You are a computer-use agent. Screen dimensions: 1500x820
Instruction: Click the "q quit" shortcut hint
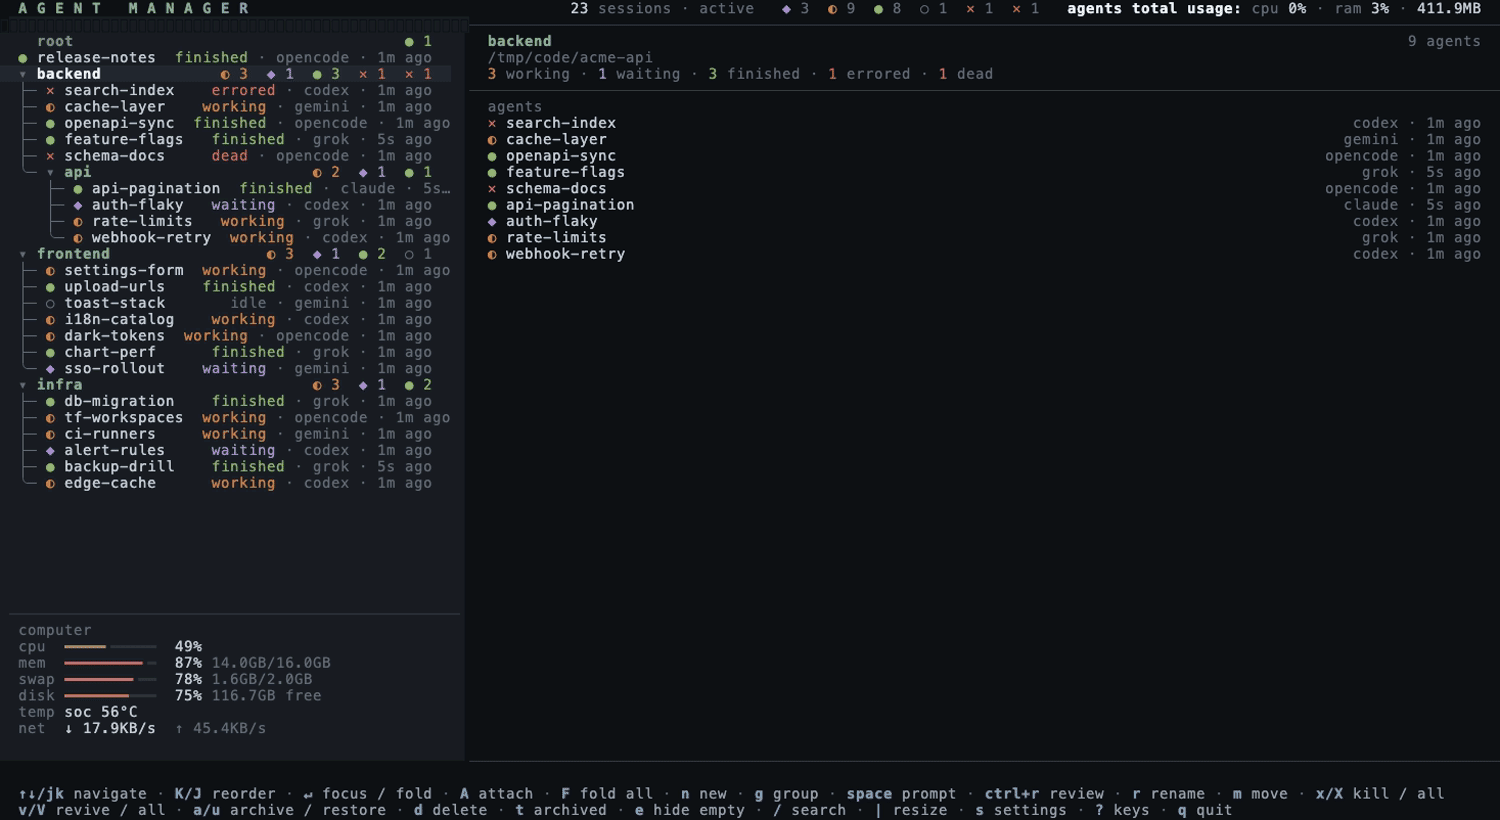(x=1205, y=810)
